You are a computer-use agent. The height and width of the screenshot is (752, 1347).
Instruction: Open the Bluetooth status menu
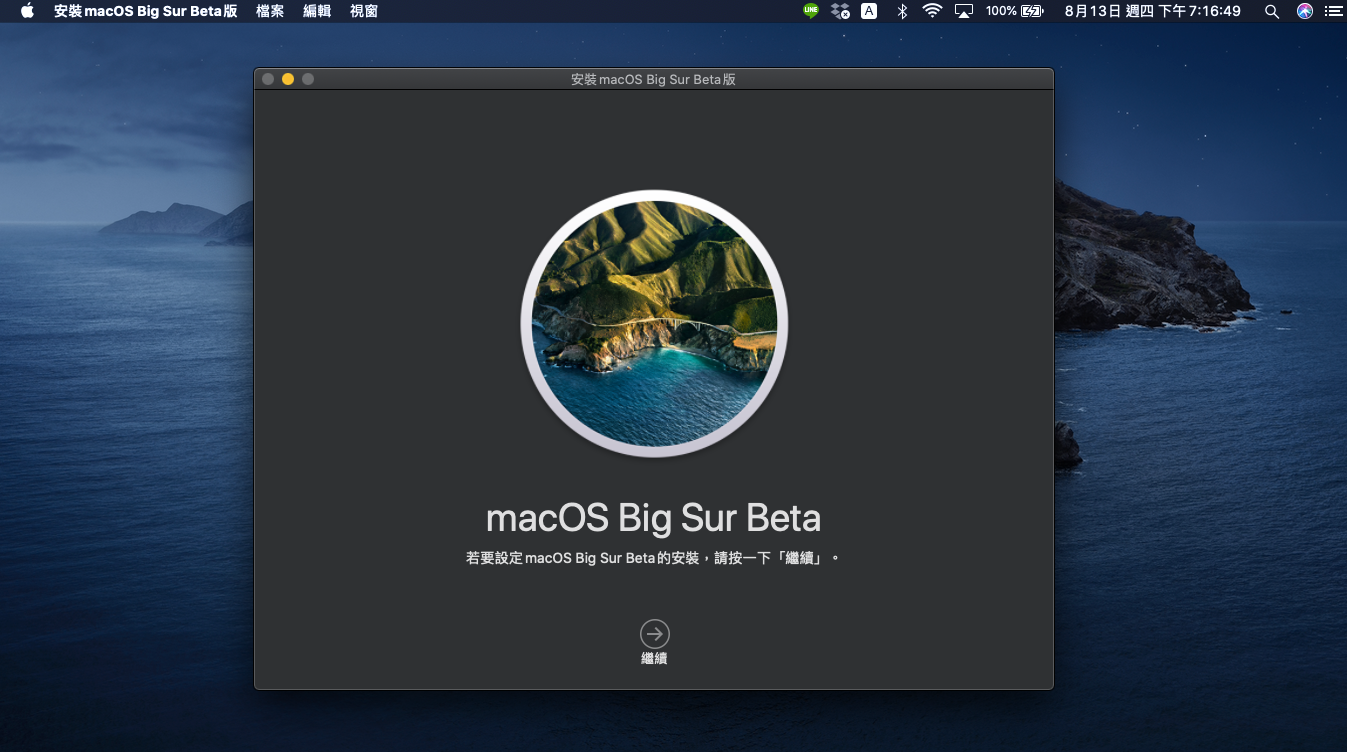pos(901,11)
